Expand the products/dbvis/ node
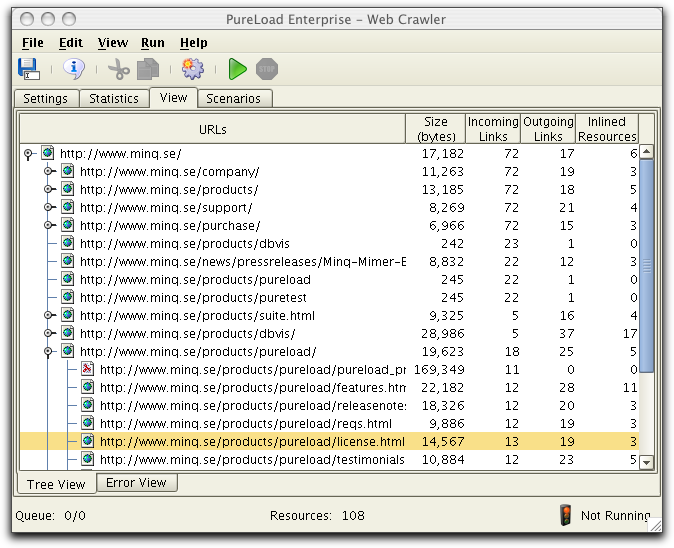674x548 pixels. click(49, 334)
